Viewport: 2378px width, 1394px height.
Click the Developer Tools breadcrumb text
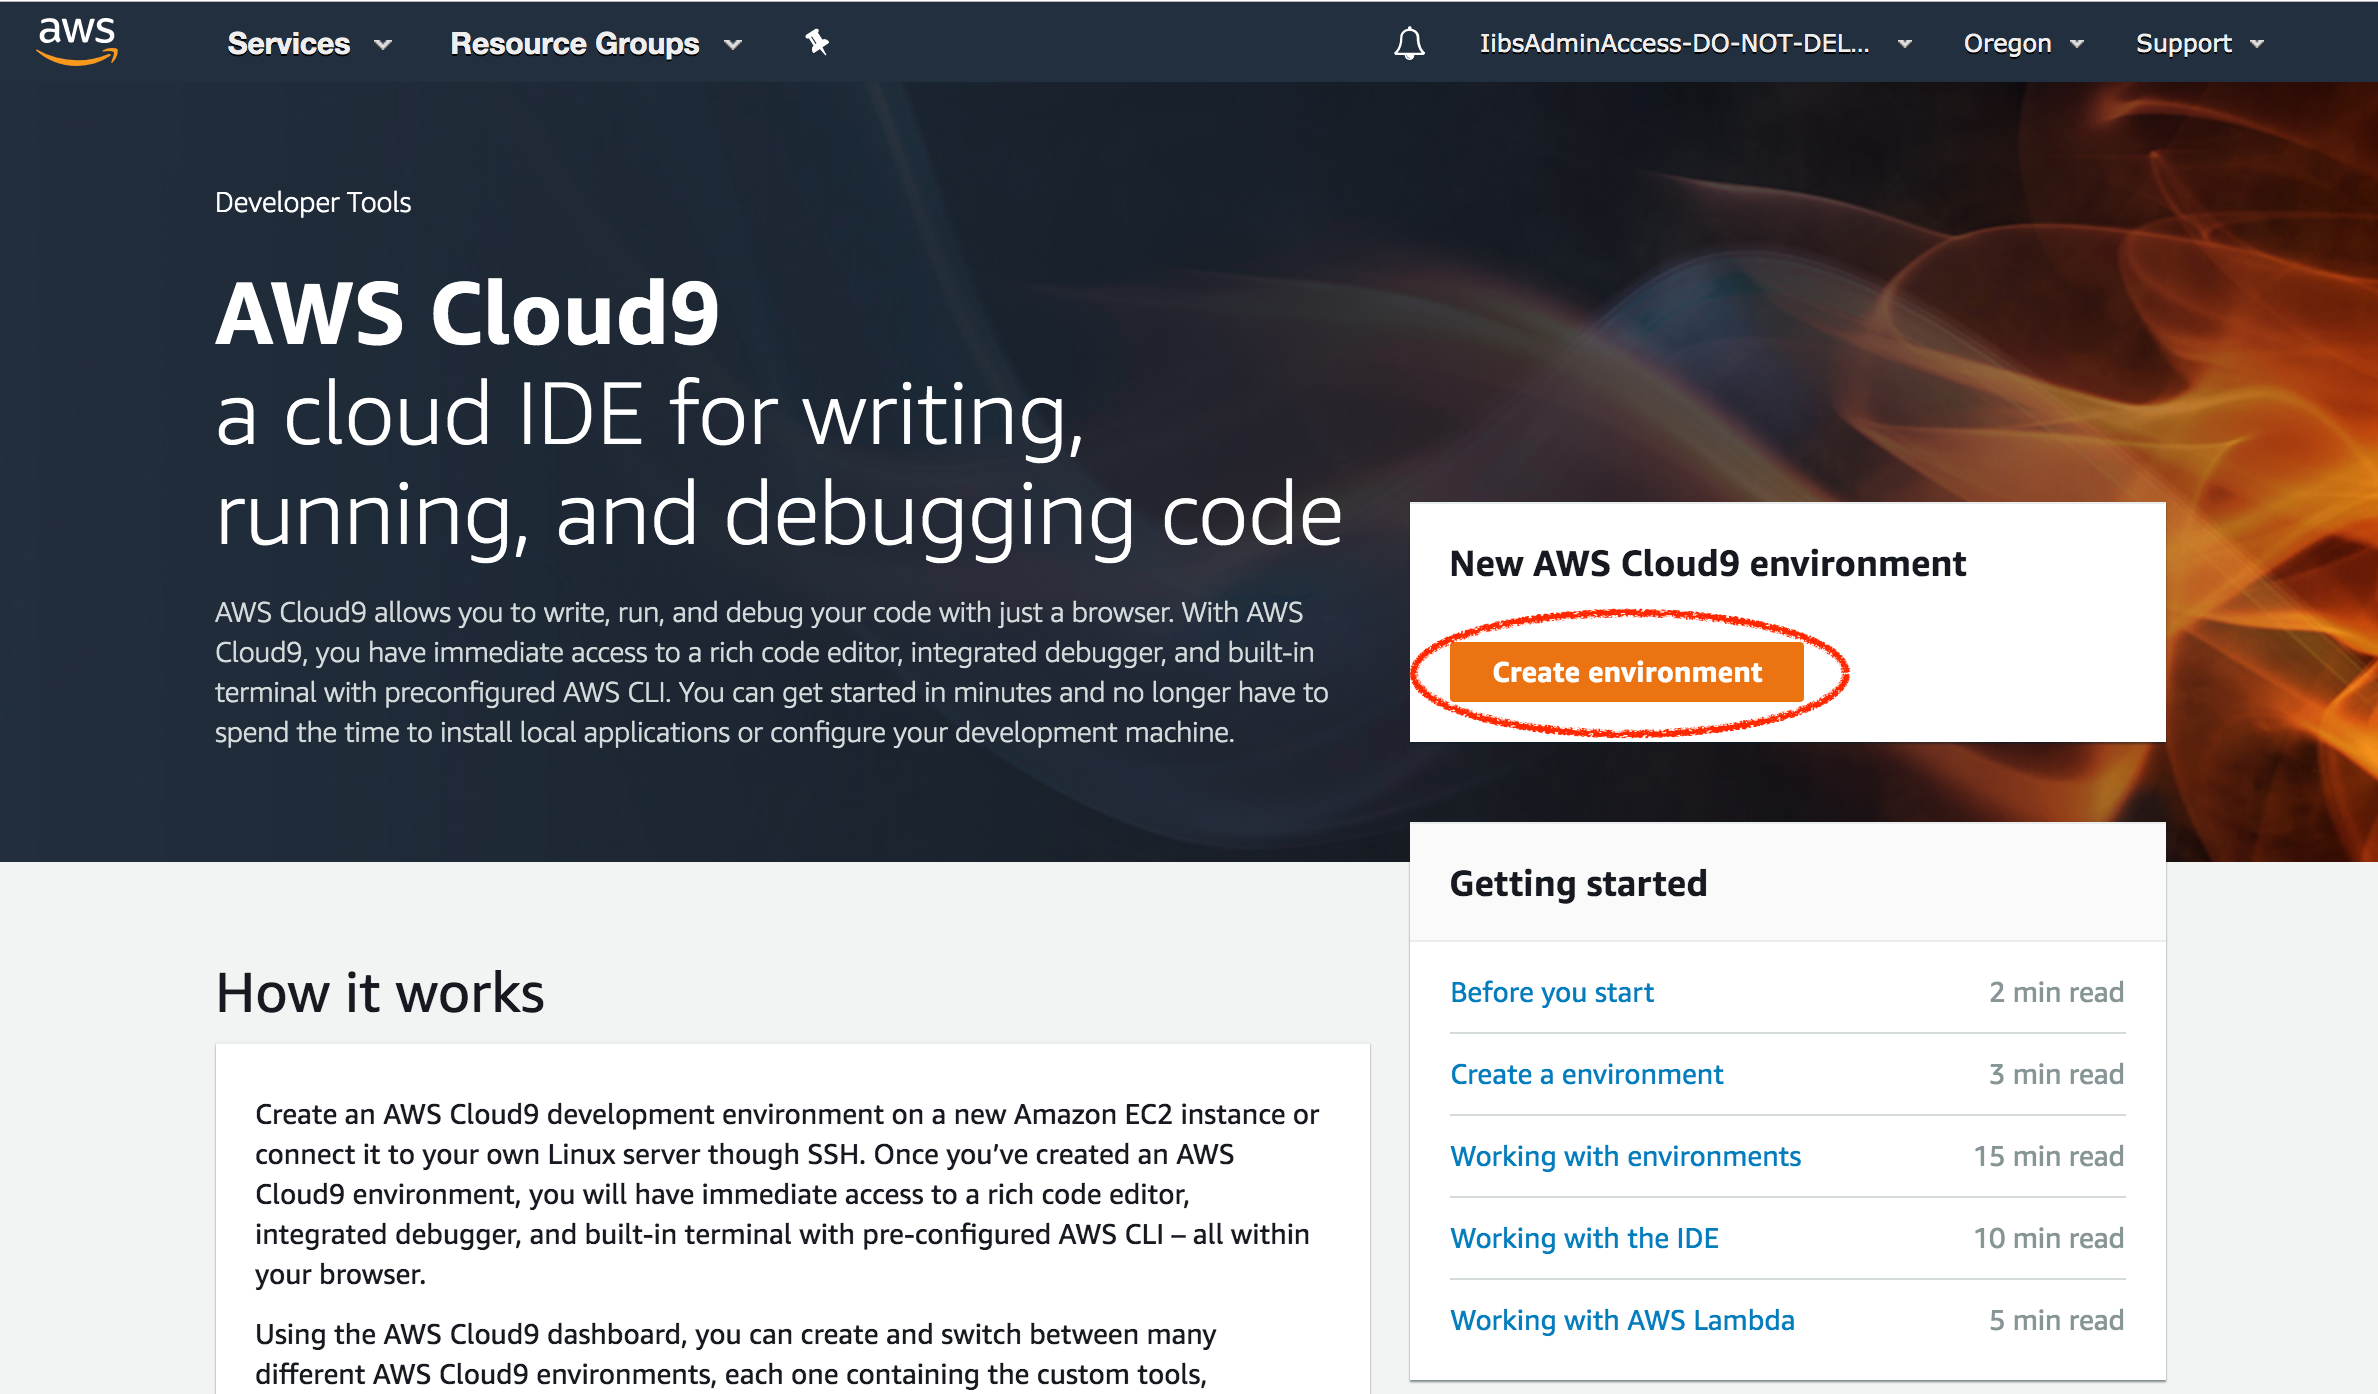(x=313, y=202)
